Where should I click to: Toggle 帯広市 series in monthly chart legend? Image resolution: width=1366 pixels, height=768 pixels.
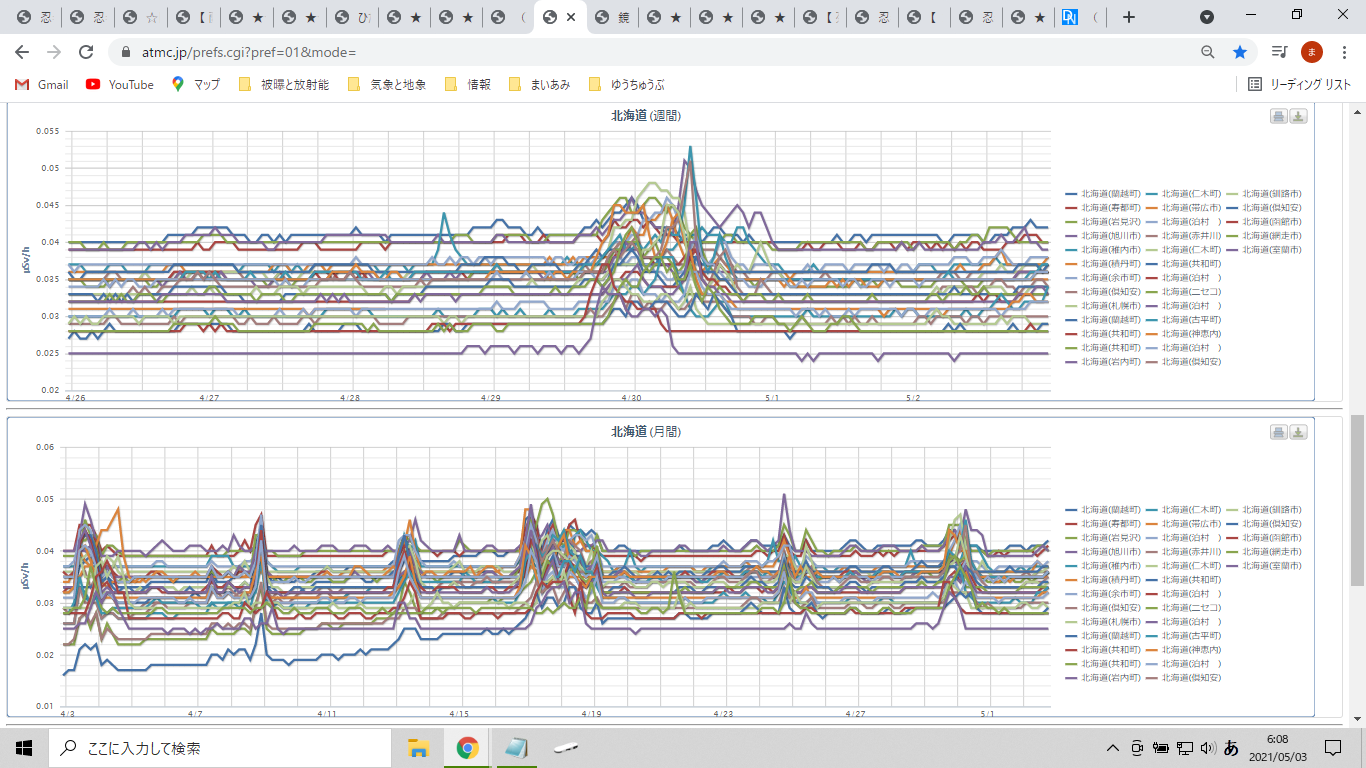1183,524
